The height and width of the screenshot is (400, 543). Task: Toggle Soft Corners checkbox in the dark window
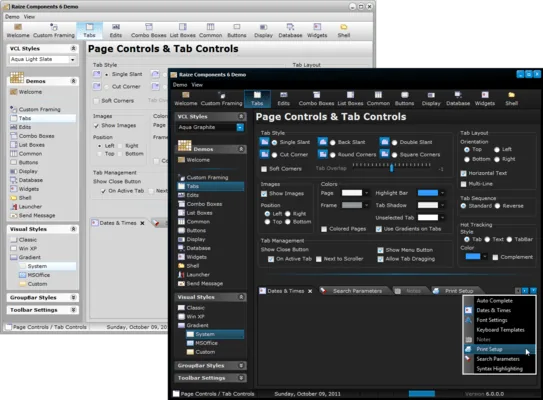pos(264,169)
